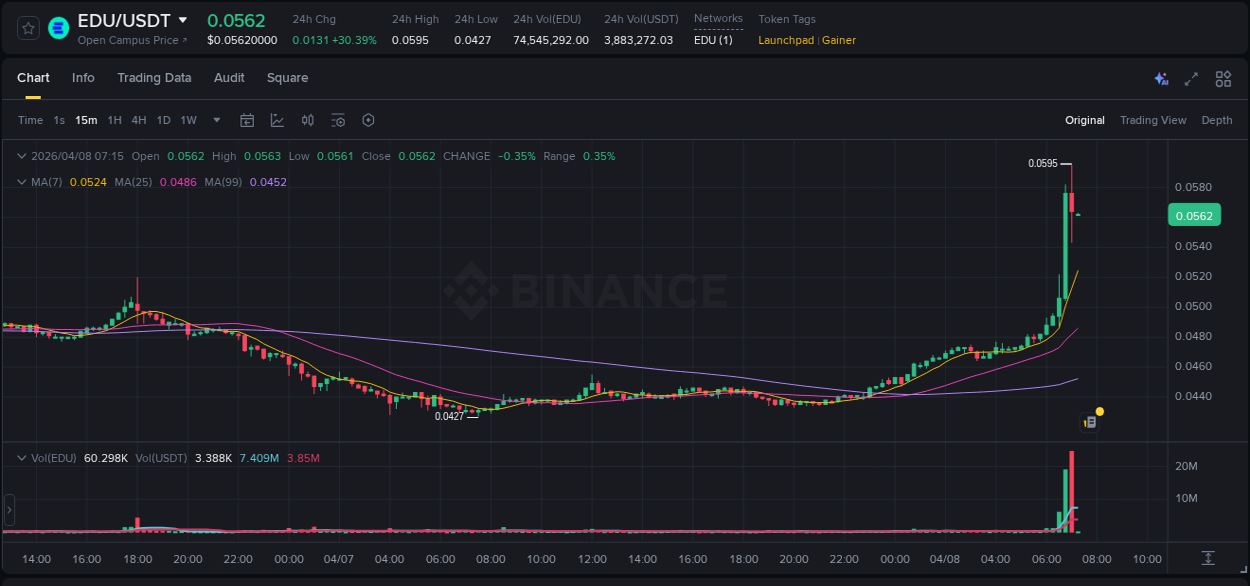Open the date range calendar icon
1250x586 pixels.
[x=247, y=120]
